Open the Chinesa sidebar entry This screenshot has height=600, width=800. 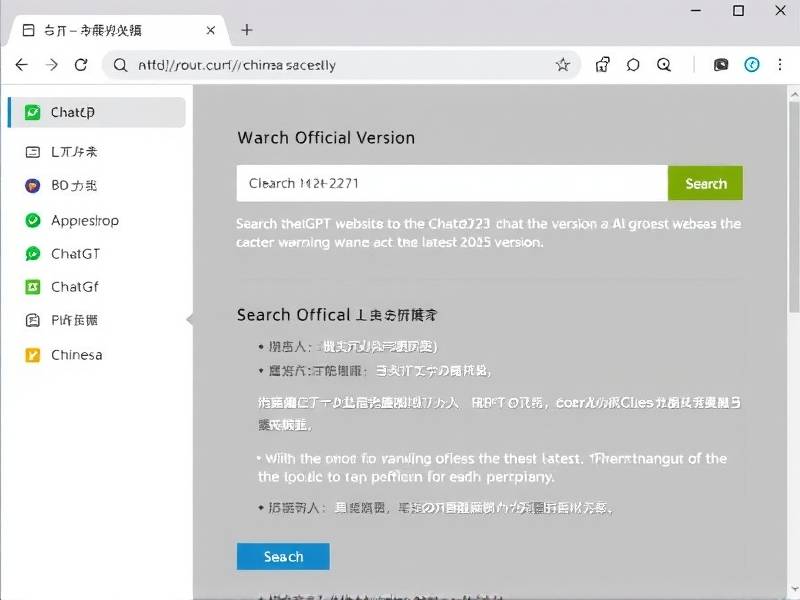pyautogui.click(x=76, y=355)
